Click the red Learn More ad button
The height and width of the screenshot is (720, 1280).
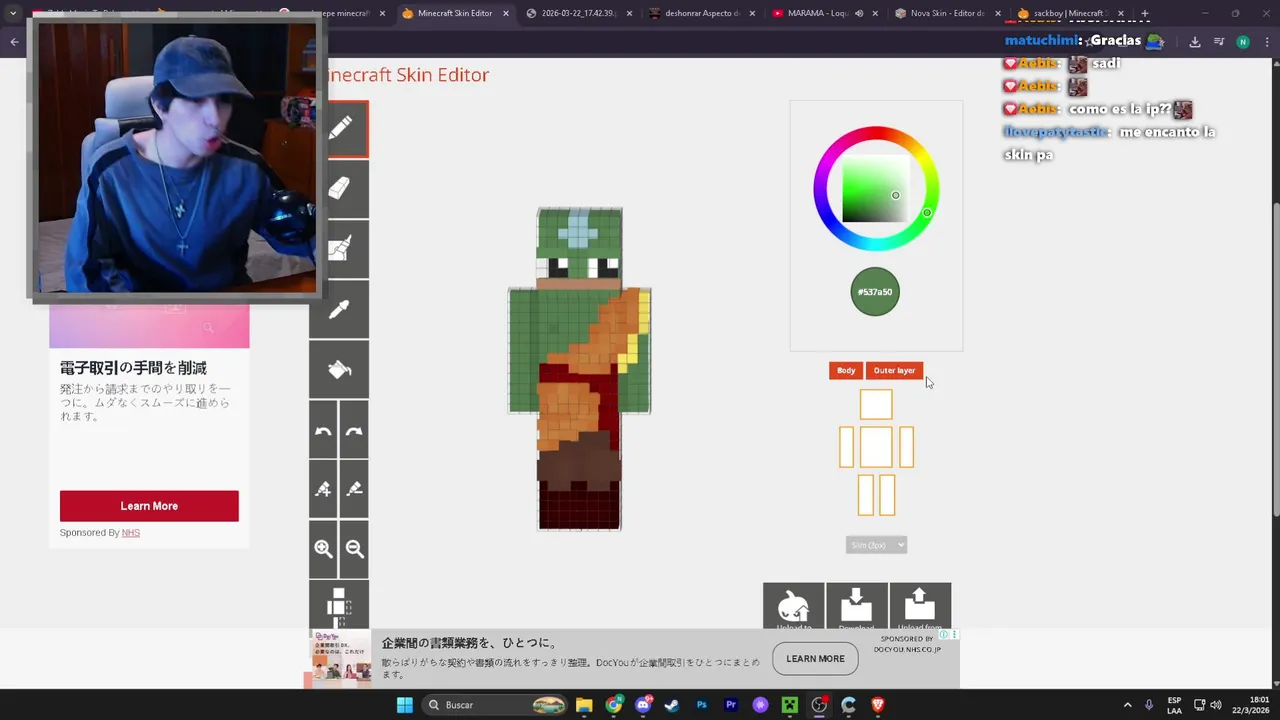pos(149,506)
